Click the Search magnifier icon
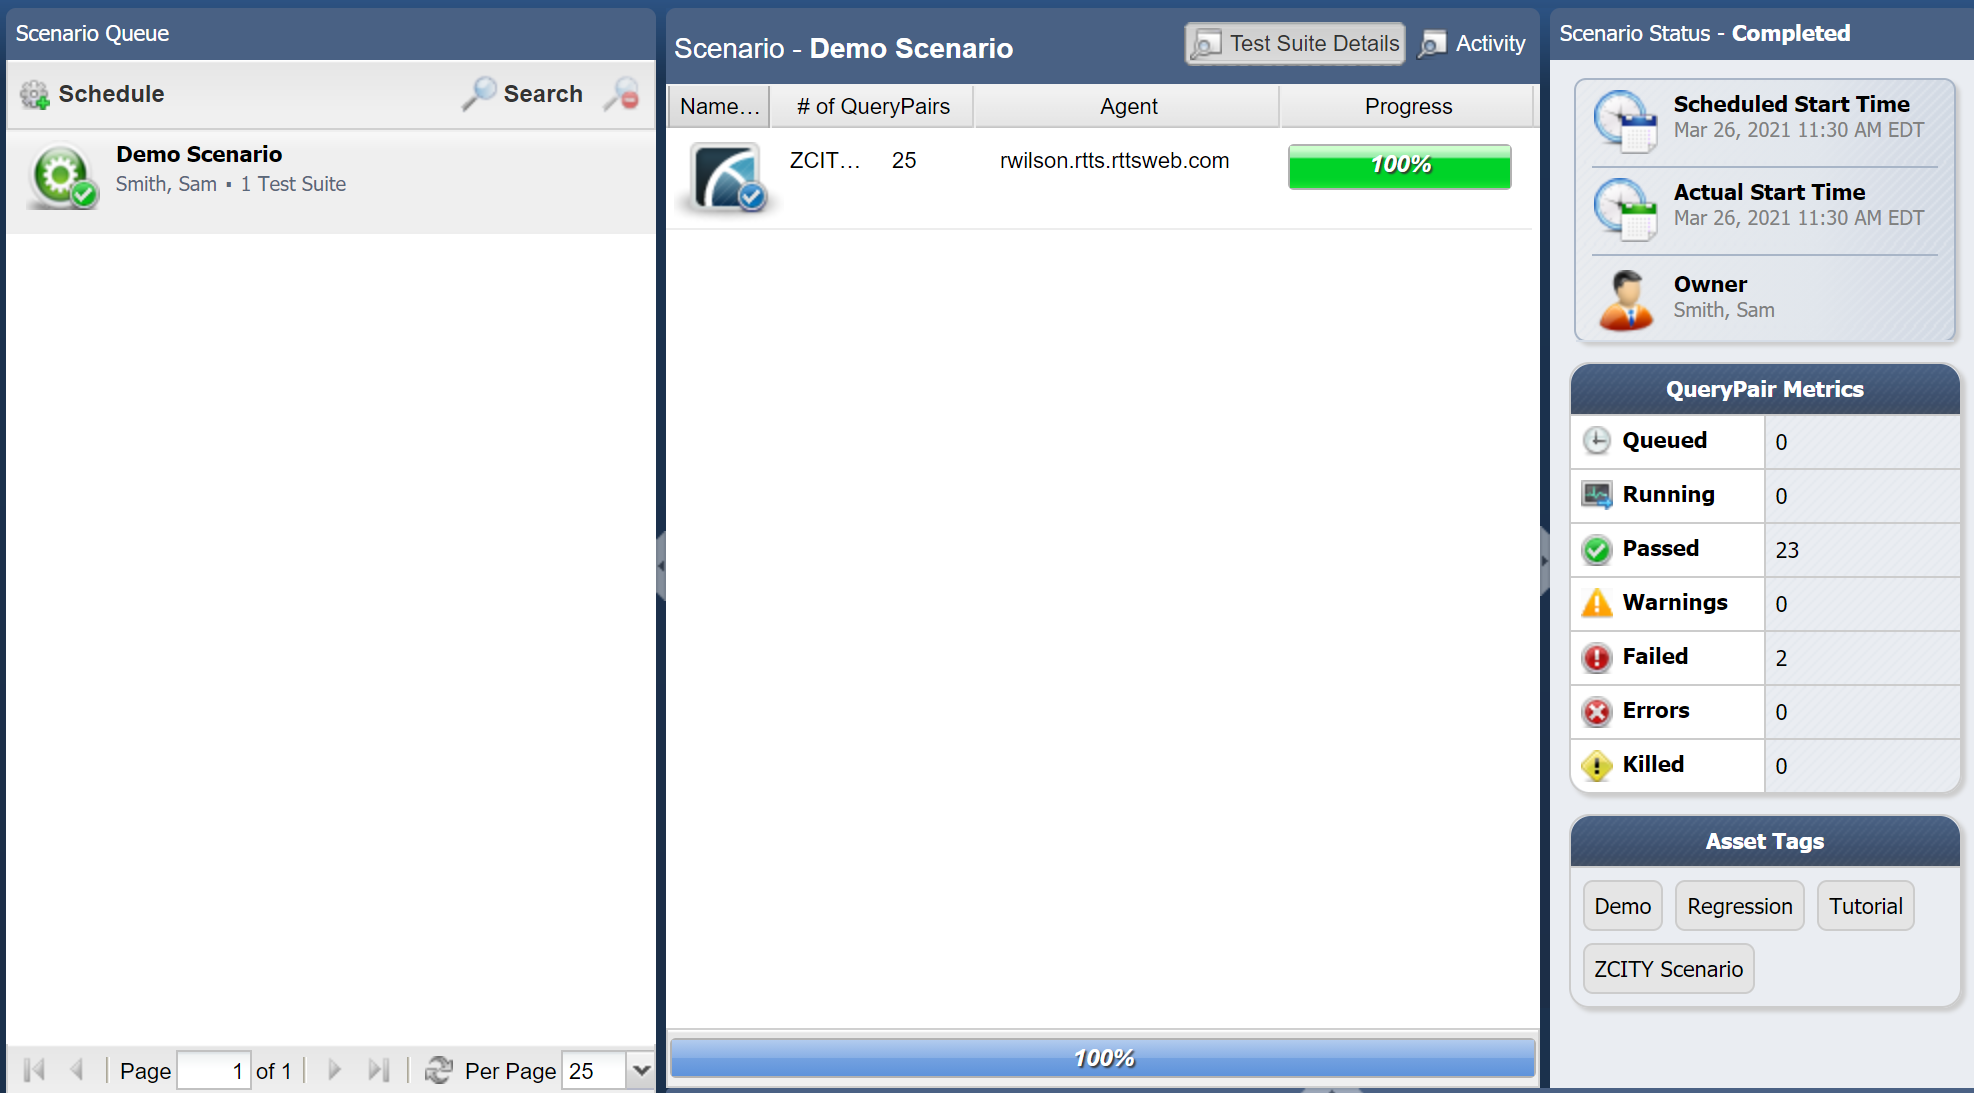1974x1093 pixels. (479, 94)
